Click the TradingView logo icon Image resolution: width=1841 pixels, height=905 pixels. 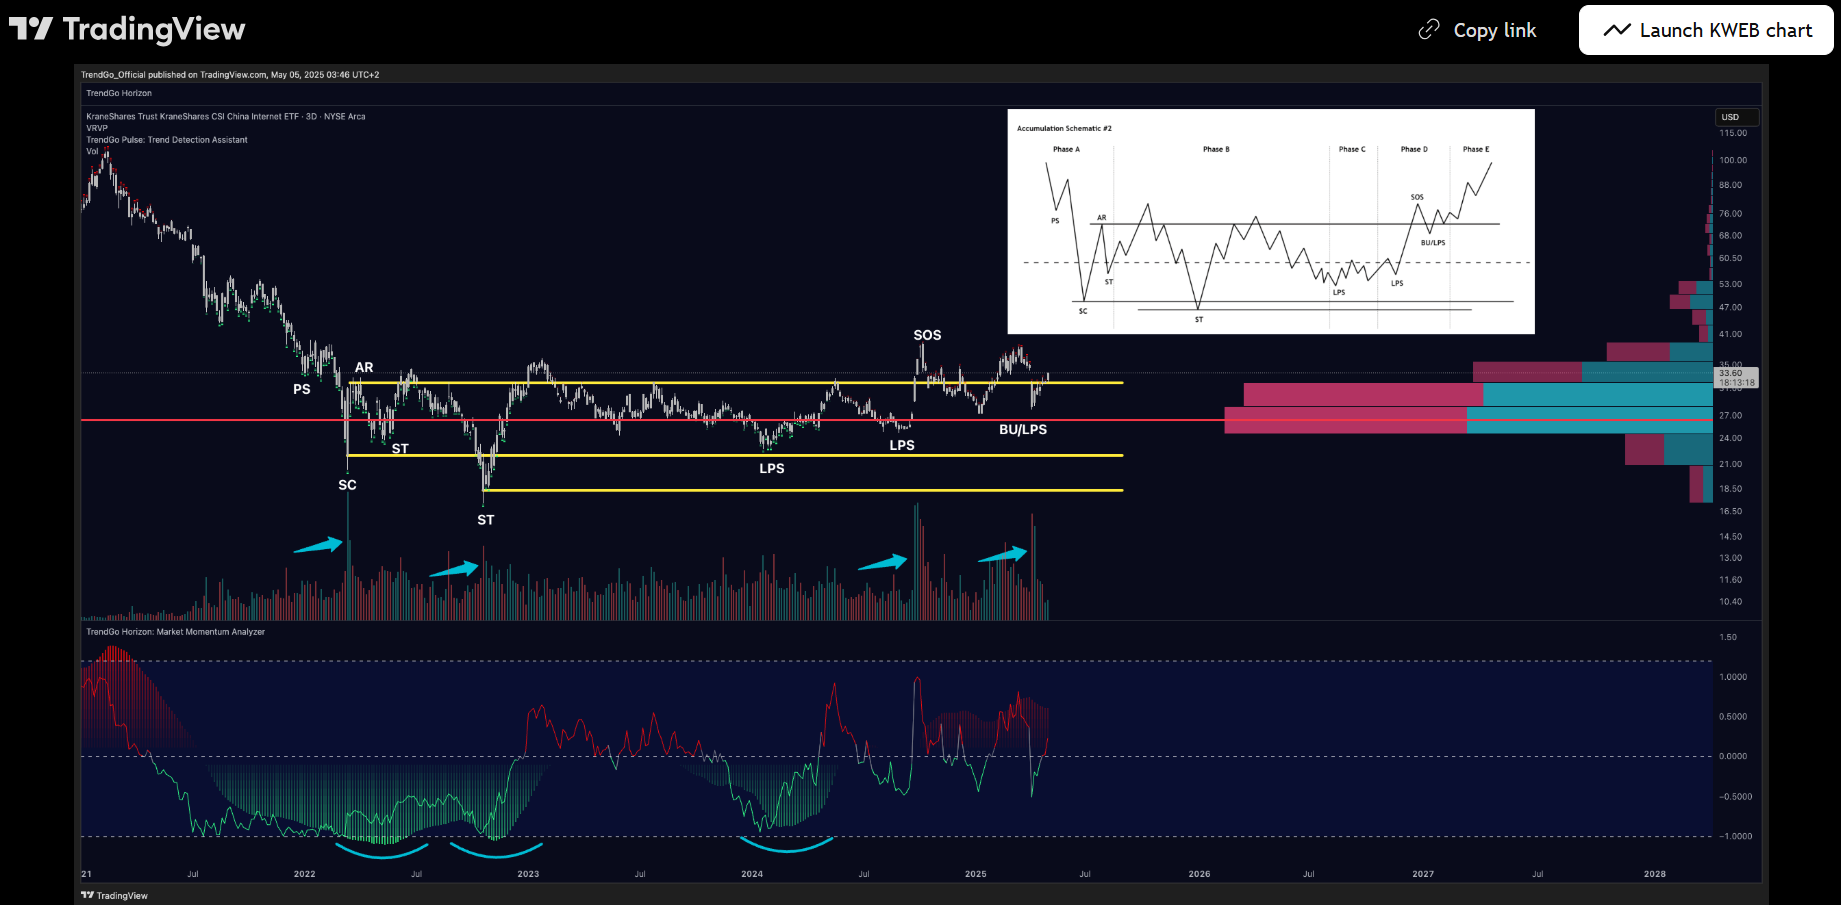(x=30, y=29)
